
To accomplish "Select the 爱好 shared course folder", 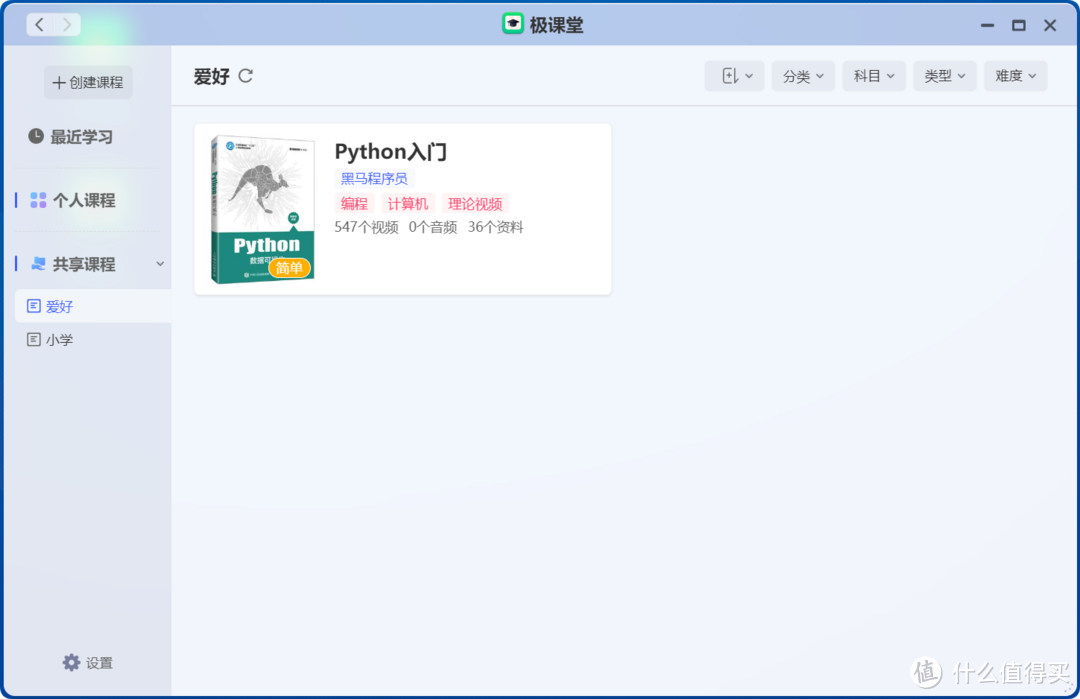I will (93, 306).
